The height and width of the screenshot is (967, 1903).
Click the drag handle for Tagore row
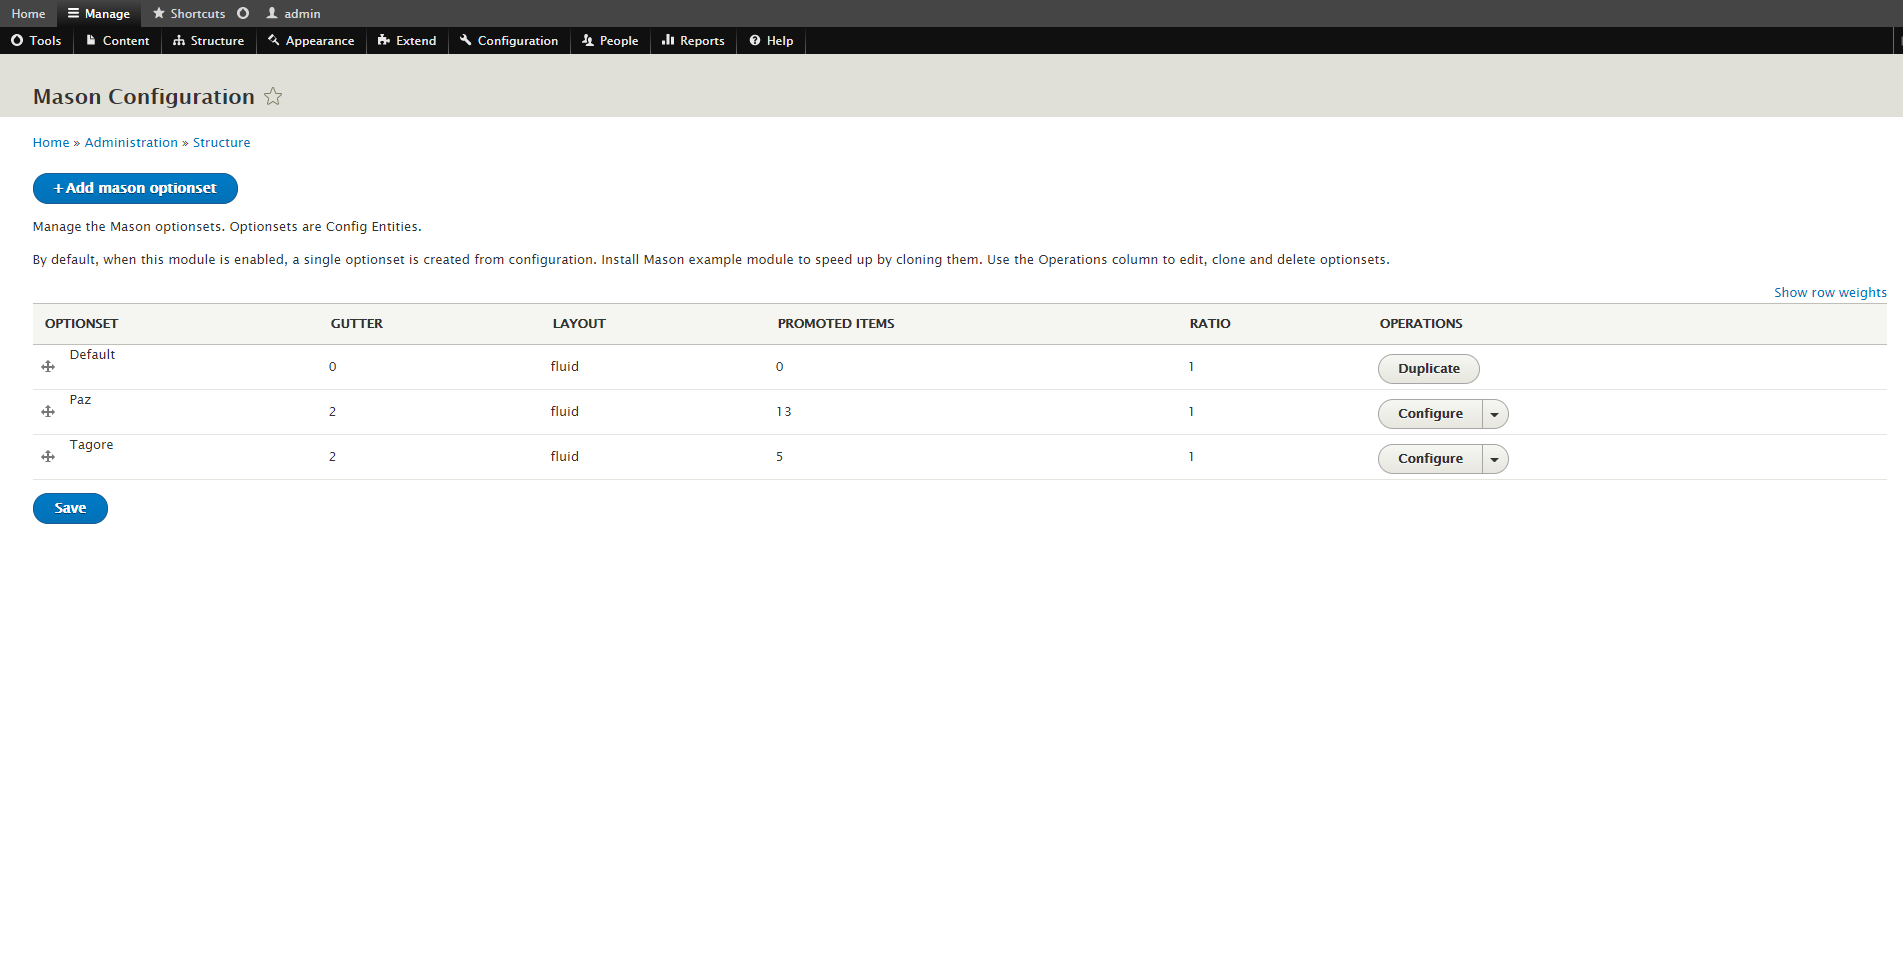48,457
